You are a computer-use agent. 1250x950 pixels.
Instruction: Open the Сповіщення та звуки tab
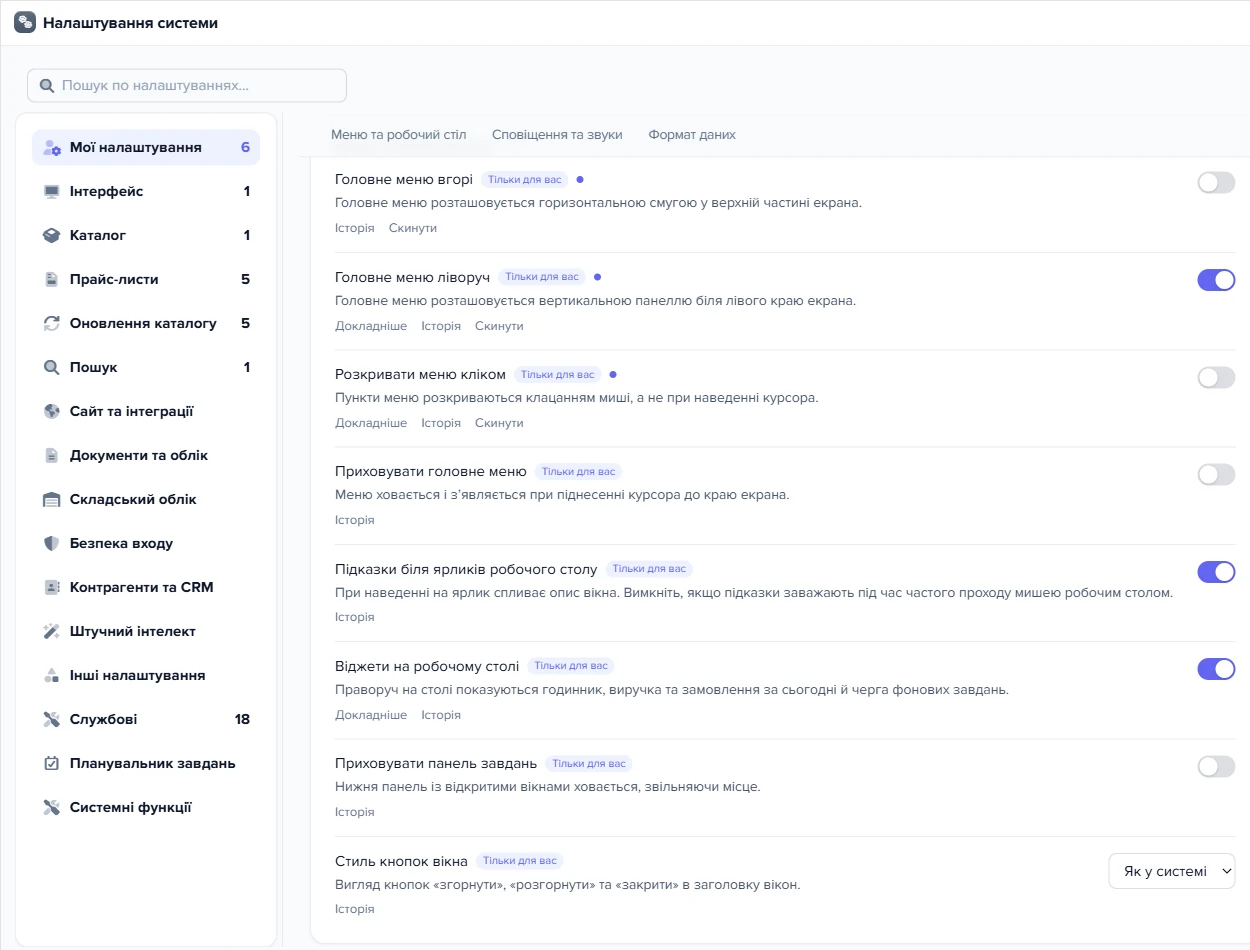coord(557,135)
